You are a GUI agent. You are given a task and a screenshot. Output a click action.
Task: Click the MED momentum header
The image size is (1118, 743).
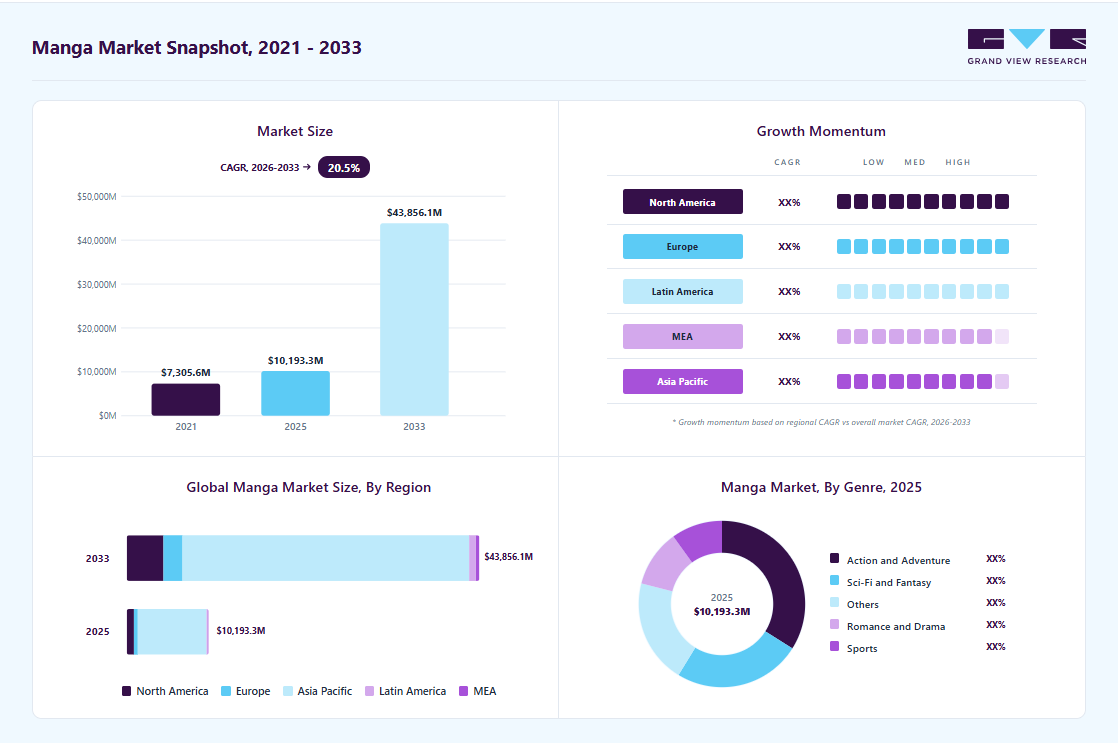(x=915, y=163)
